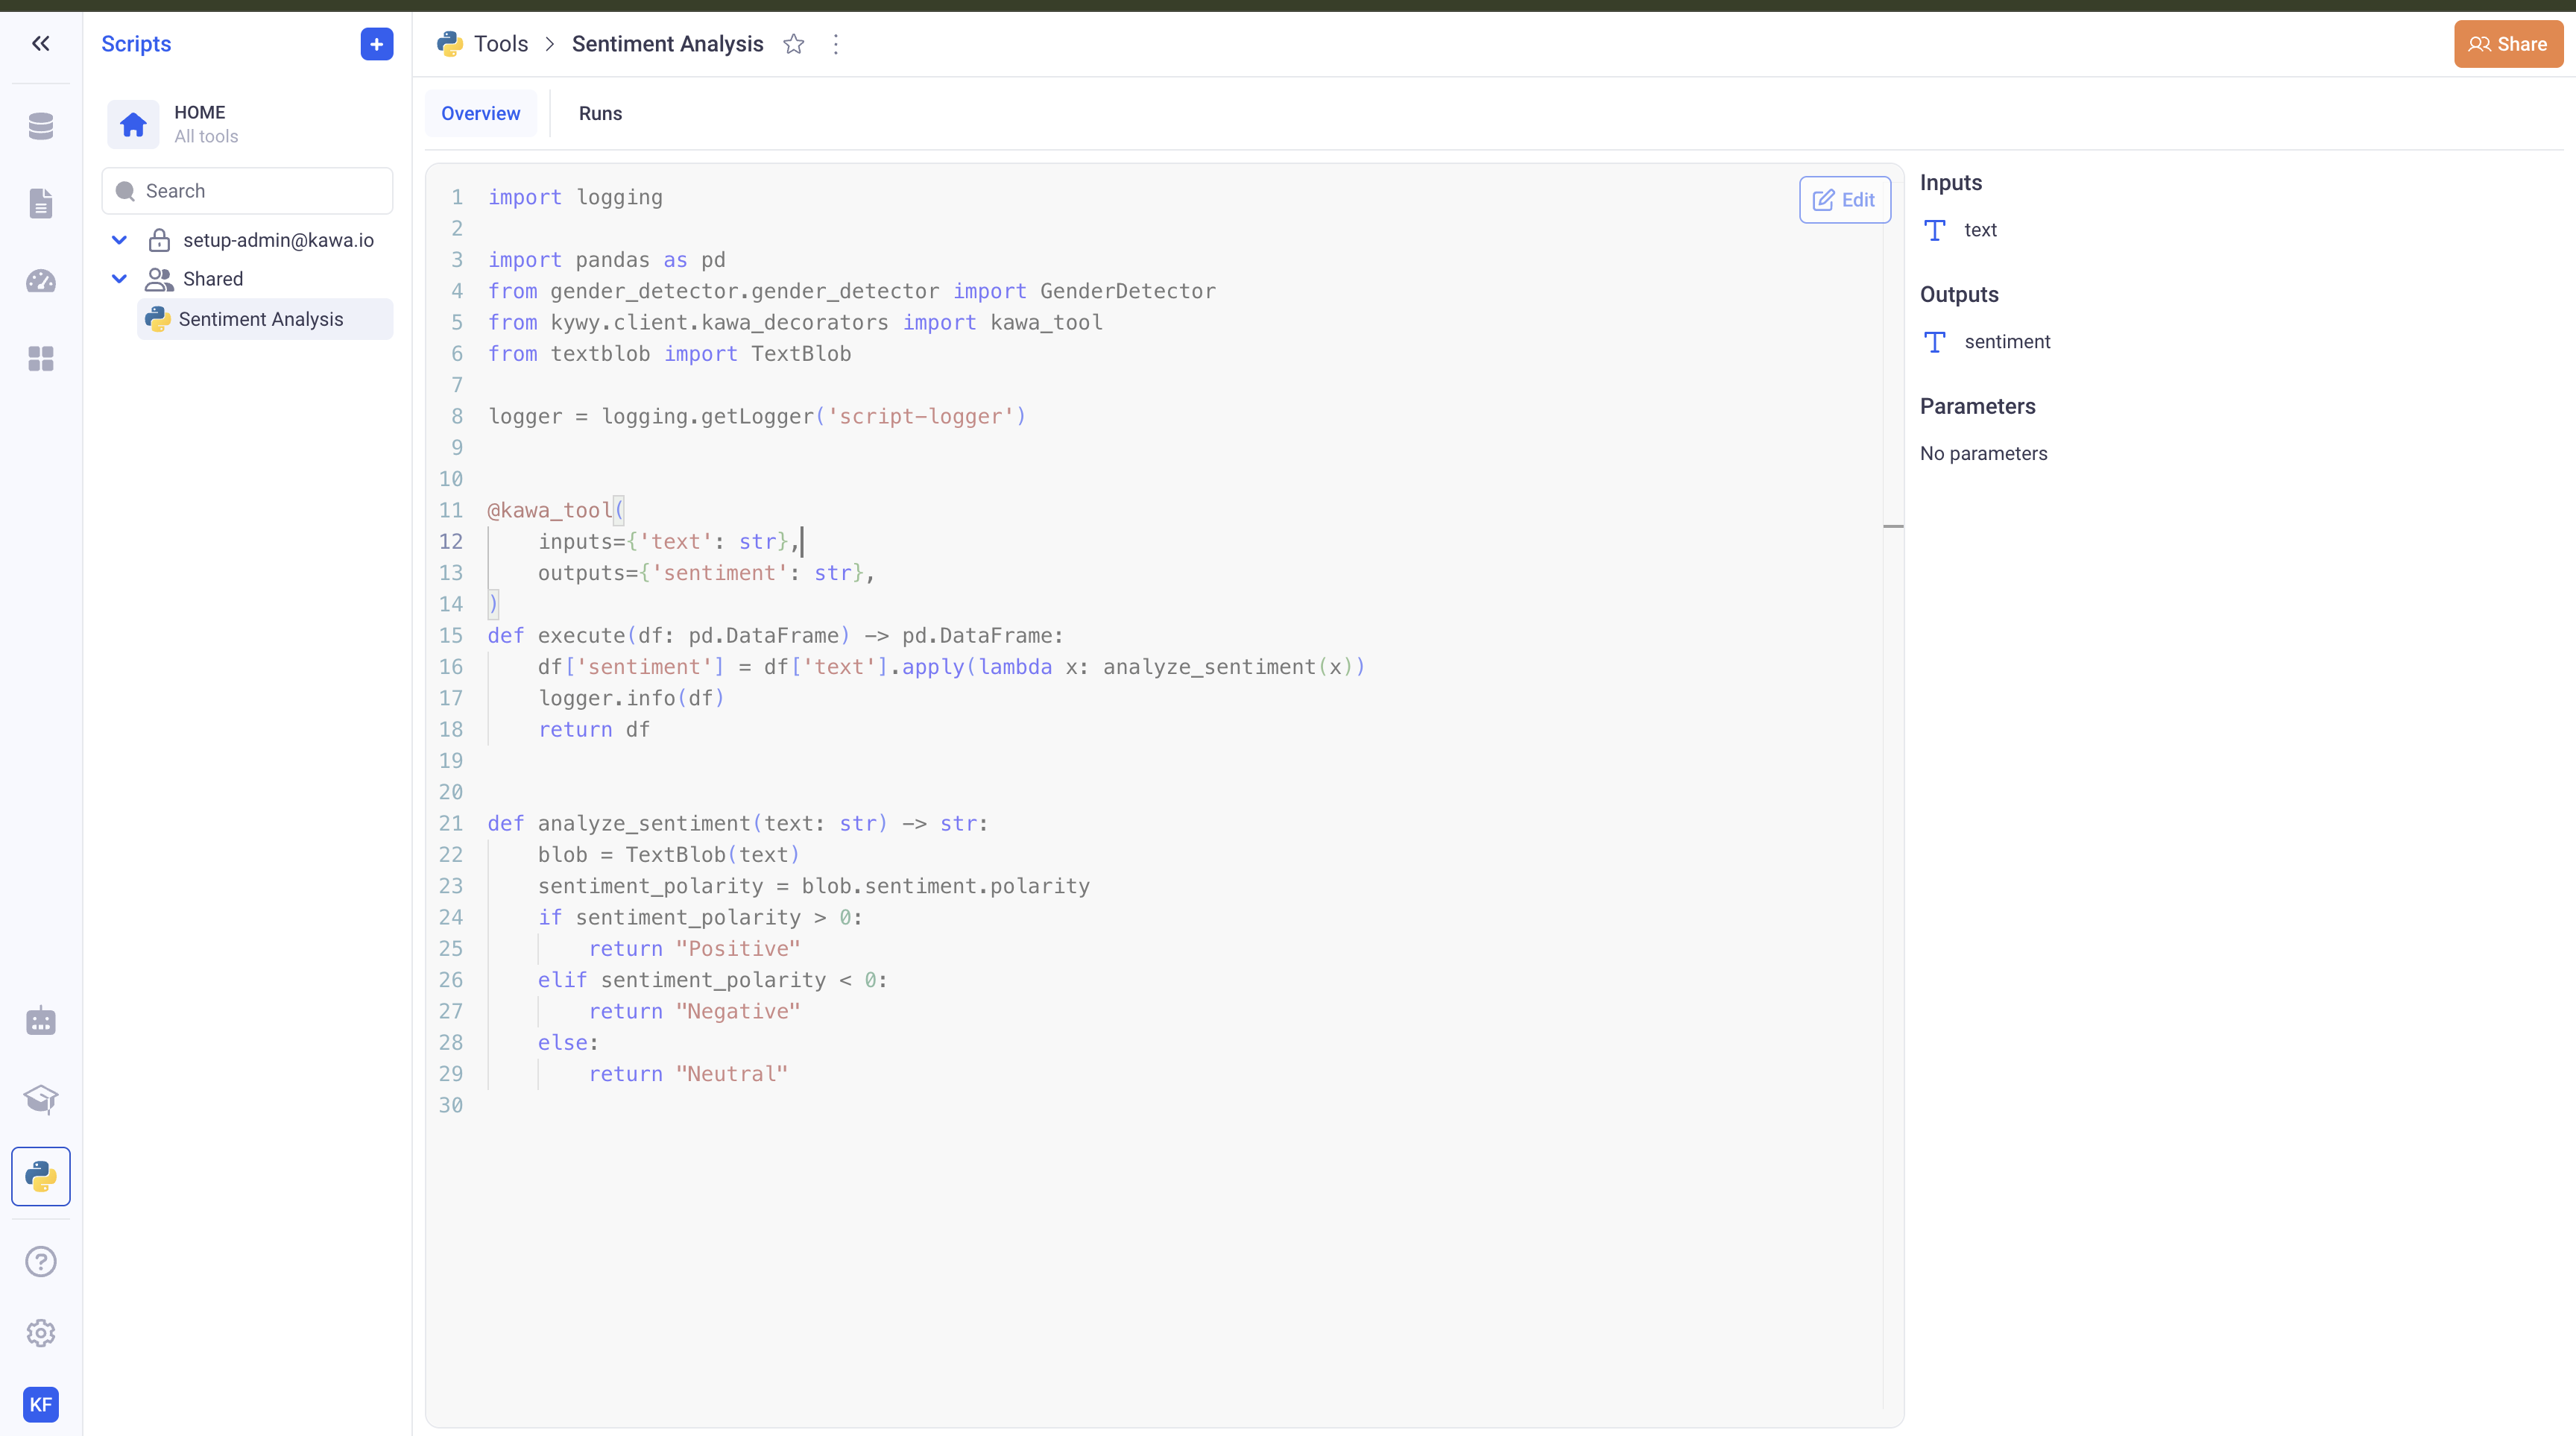Screen dimensions: 2576x1436
Task: Open the applications grid icon in sidebar
Action: click(x=41, y=358)
